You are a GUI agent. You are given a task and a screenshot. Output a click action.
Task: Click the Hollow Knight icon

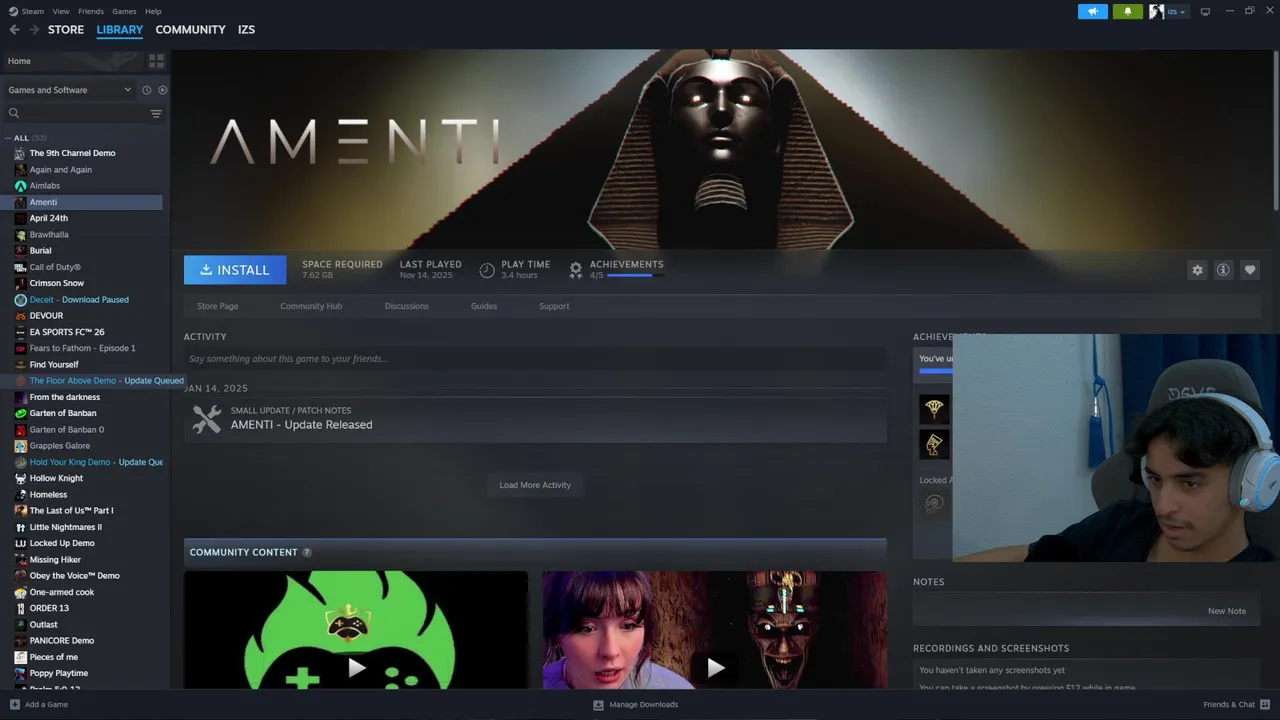[20, 478]
